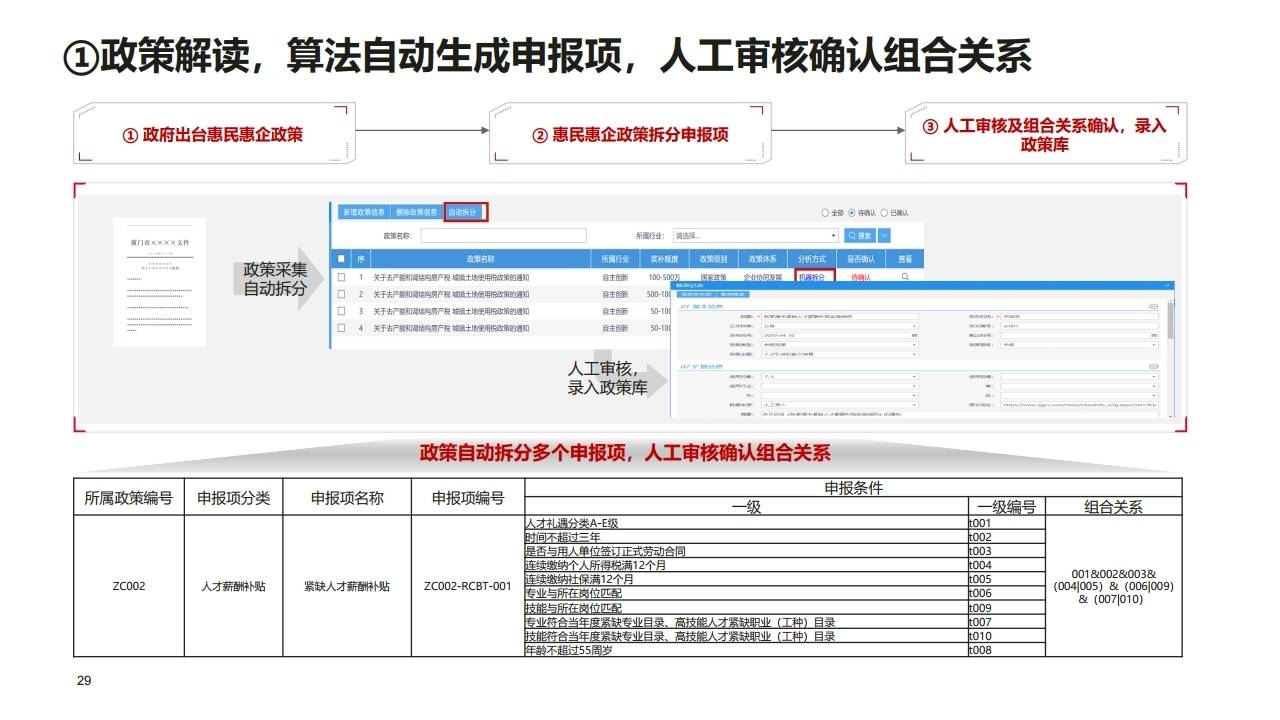Viewport: 1280px width, 720px height.
Task: Click the dialog's vertical scrollbar
Action: pyautogui.click(x=1170, y=320)
